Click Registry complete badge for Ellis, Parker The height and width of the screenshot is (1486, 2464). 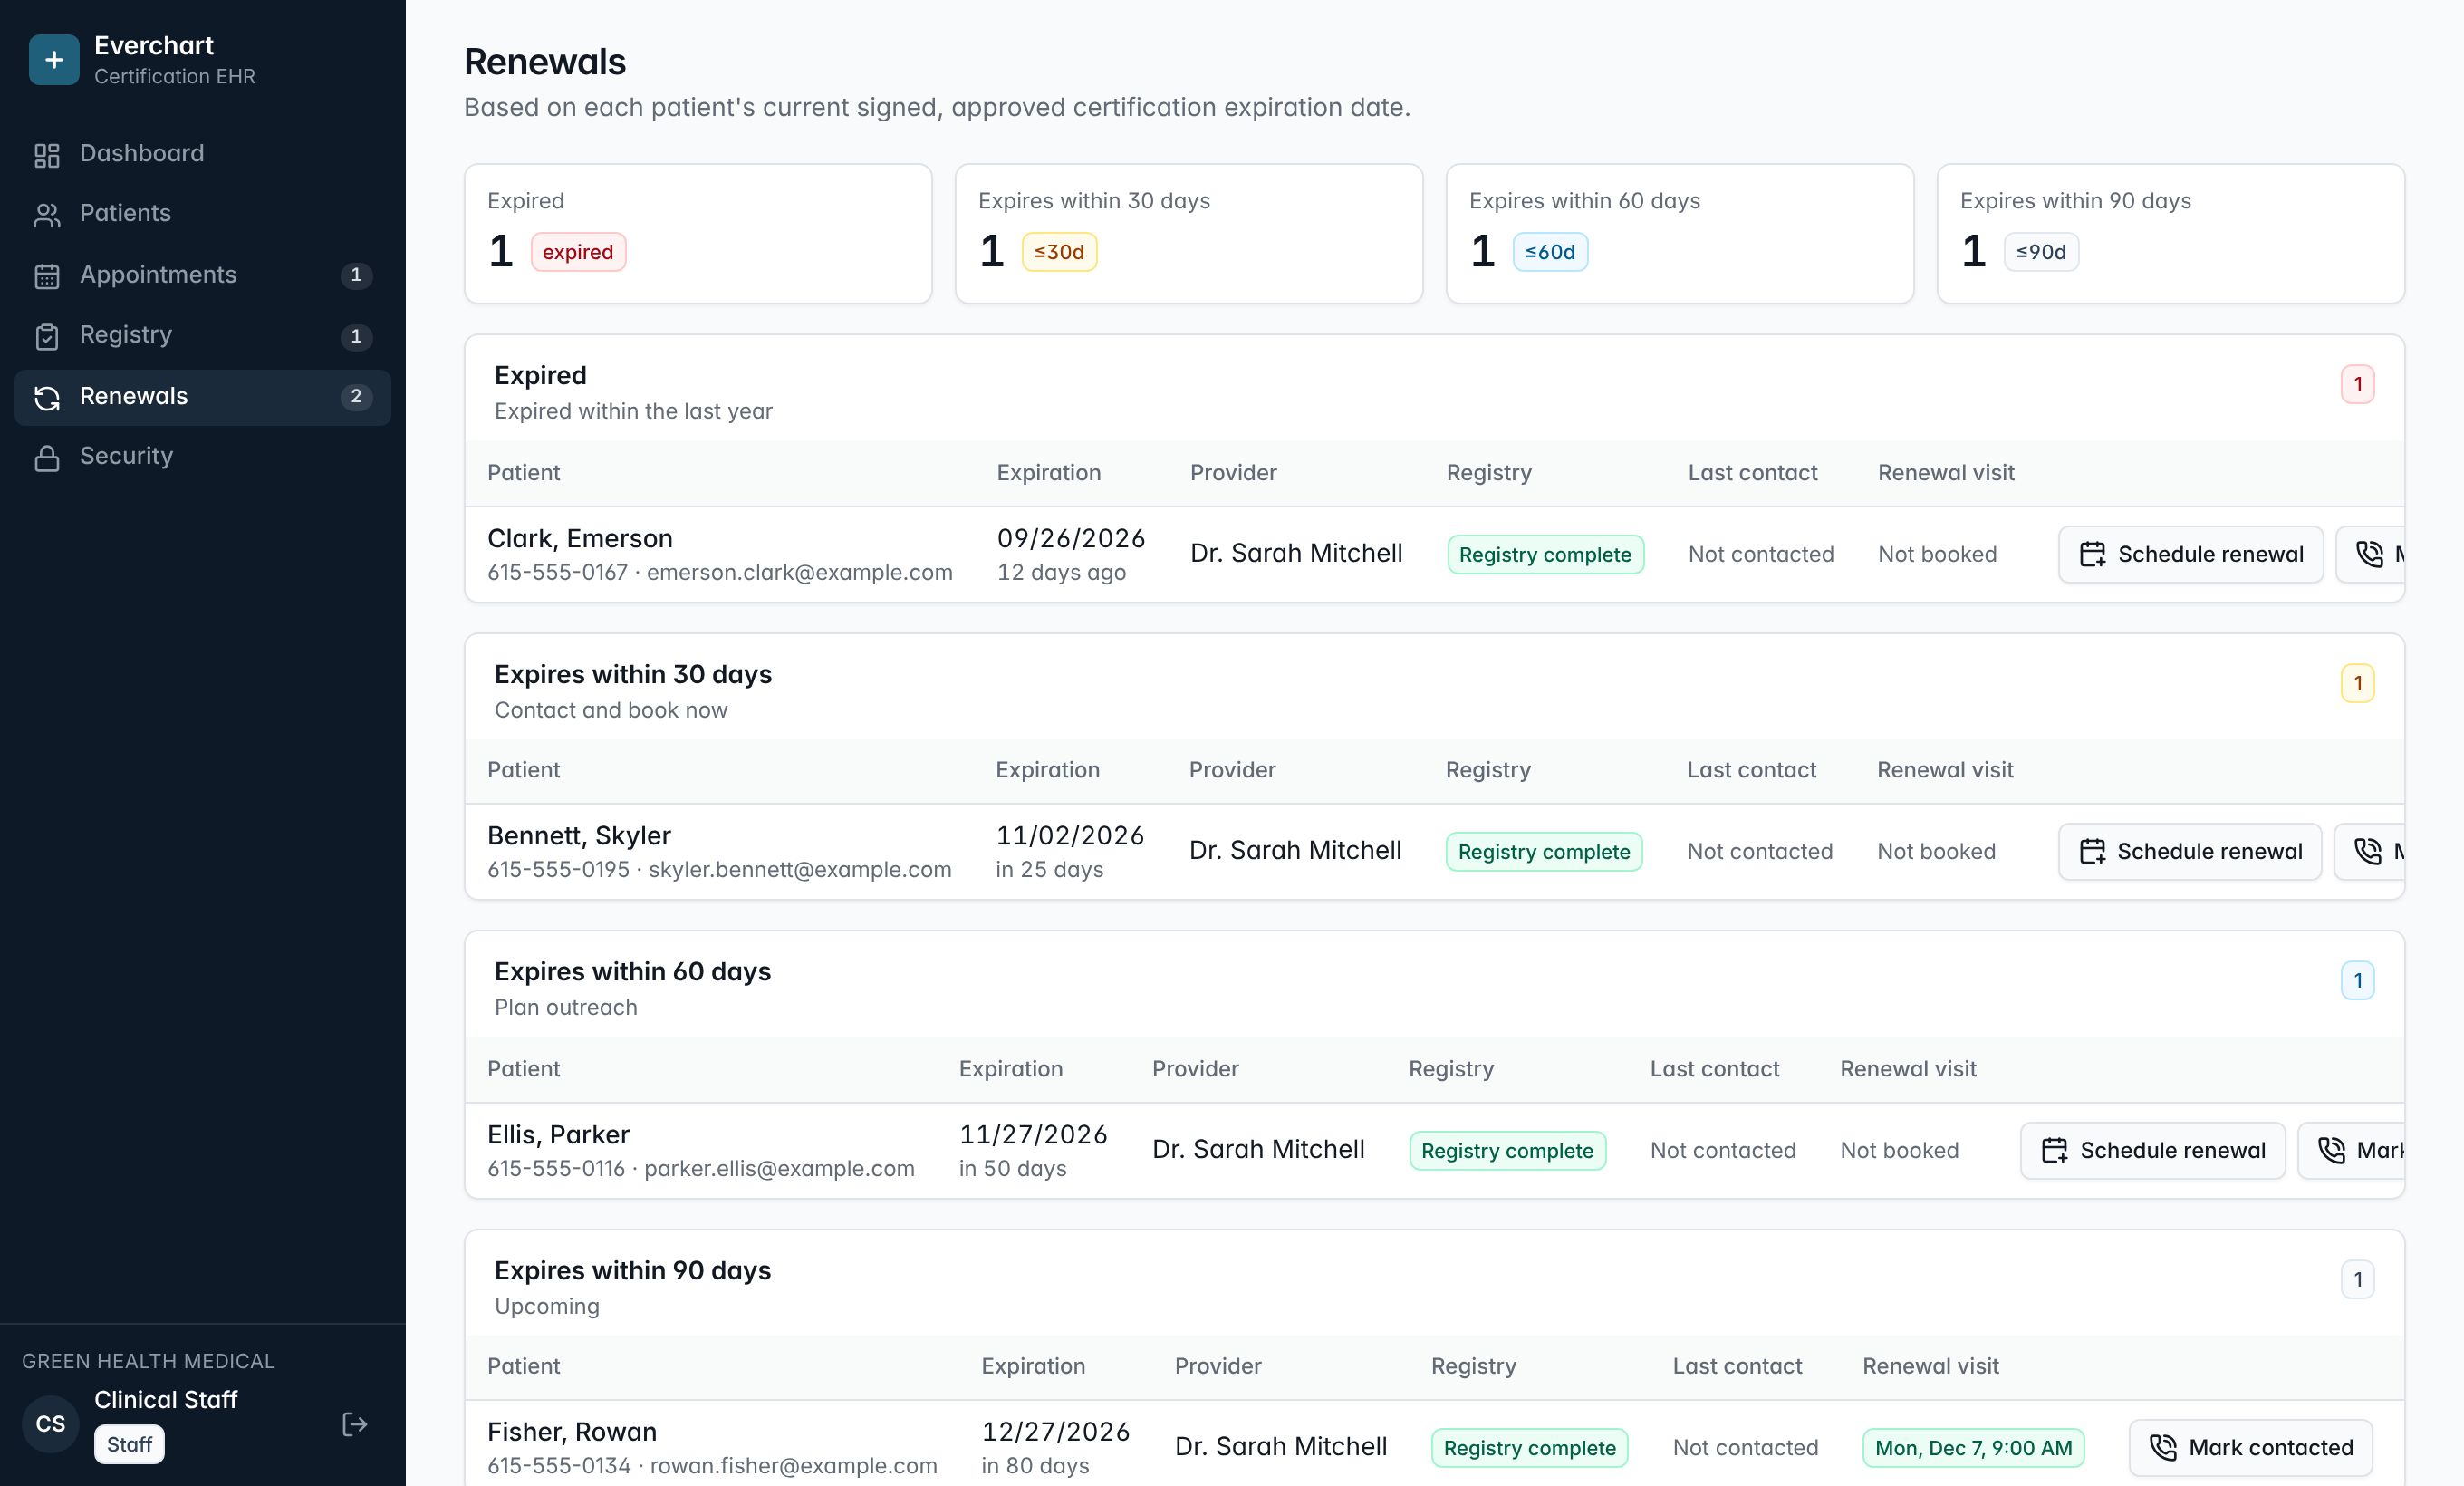coord(1507,1150)
